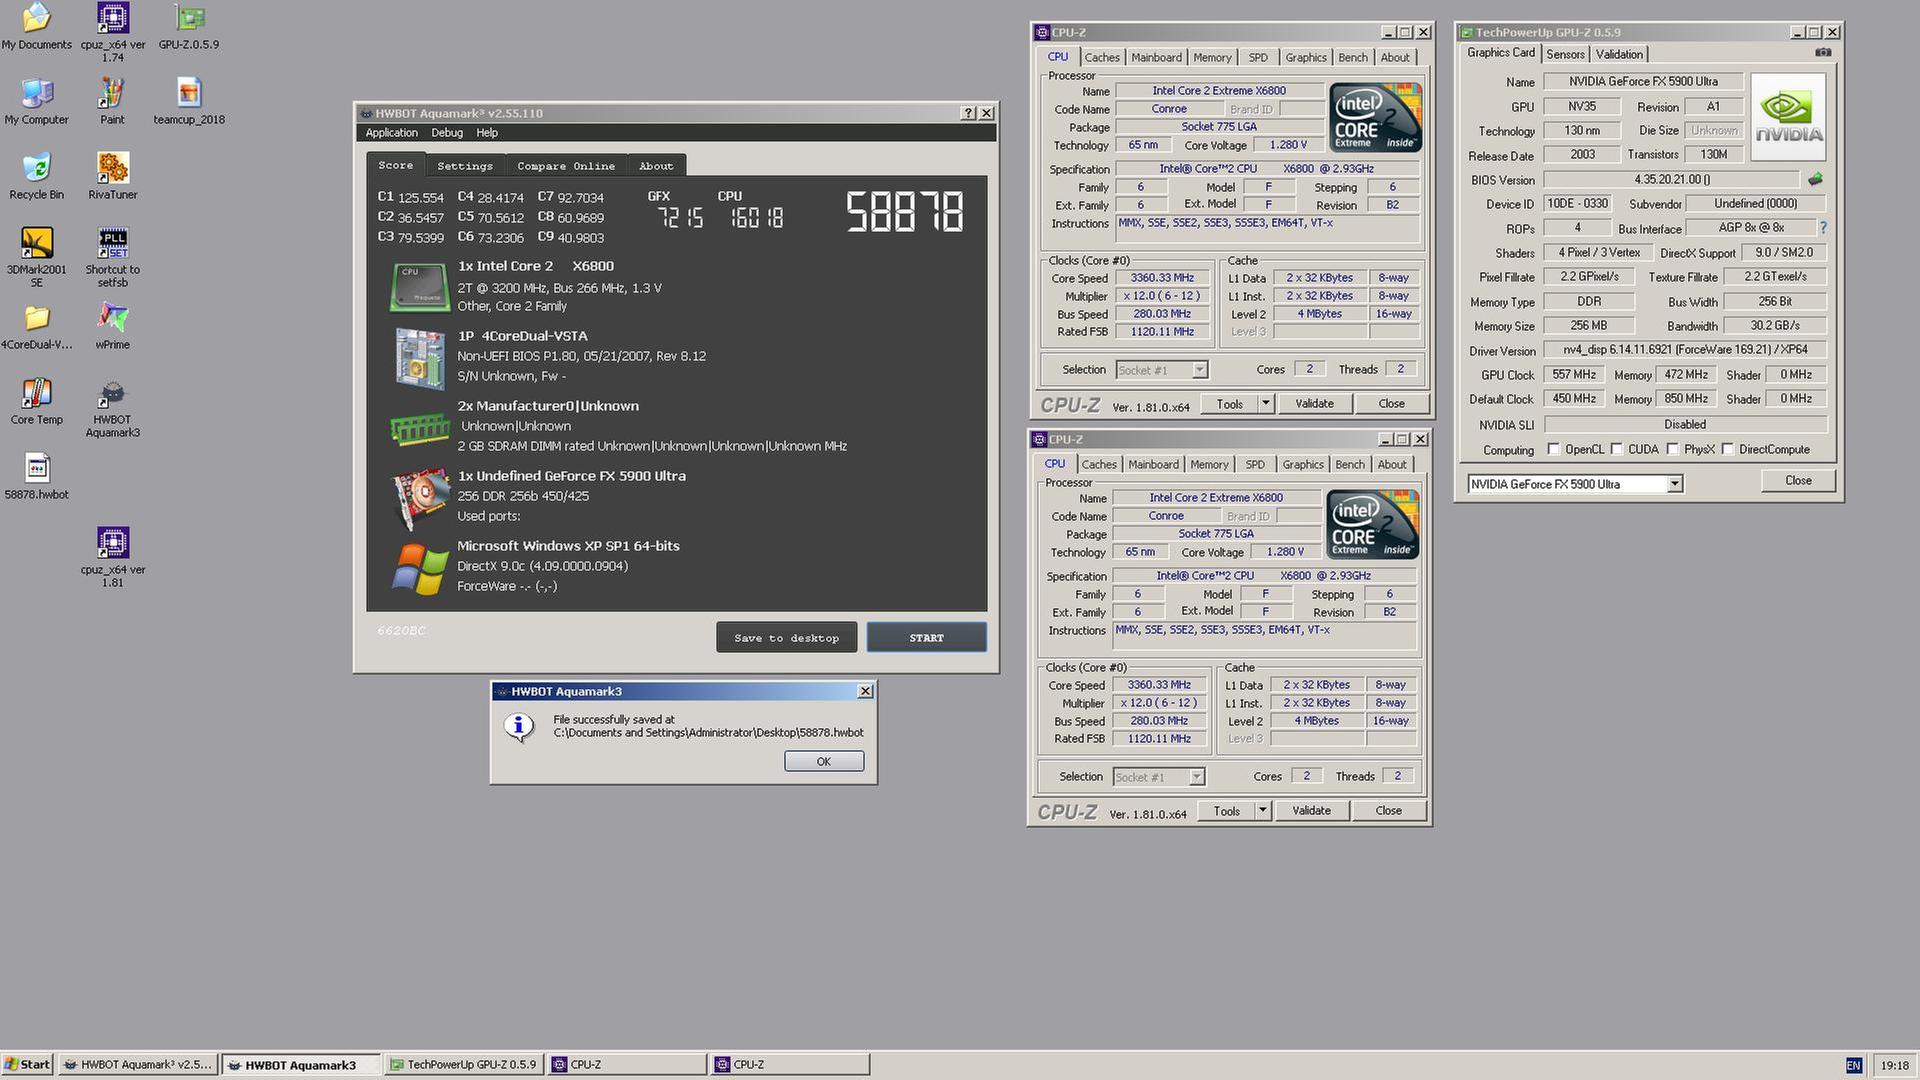Expand Tools dropdown arrow in upper CPU-Z
This screenshot has width=1920, height=1080.
(x=1265, y=403)
